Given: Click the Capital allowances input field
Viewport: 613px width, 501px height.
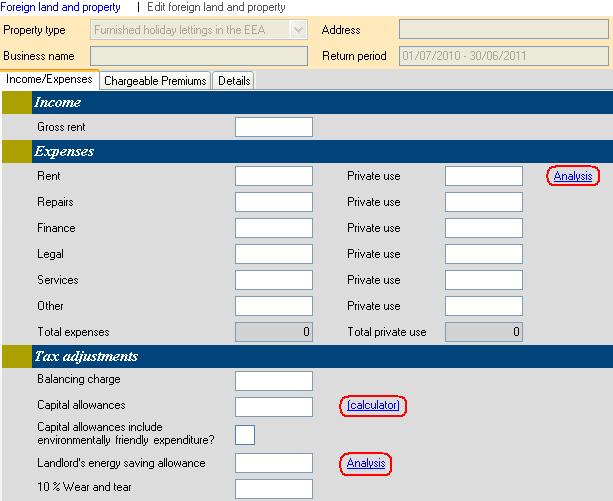Looking at the screenshot, I should pos(274,407).
